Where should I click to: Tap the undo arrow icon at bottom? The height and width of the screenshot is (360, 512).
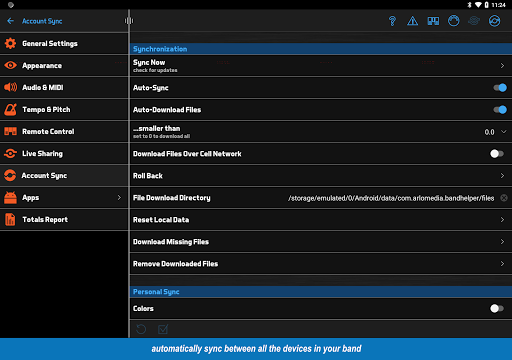(141, 329)
